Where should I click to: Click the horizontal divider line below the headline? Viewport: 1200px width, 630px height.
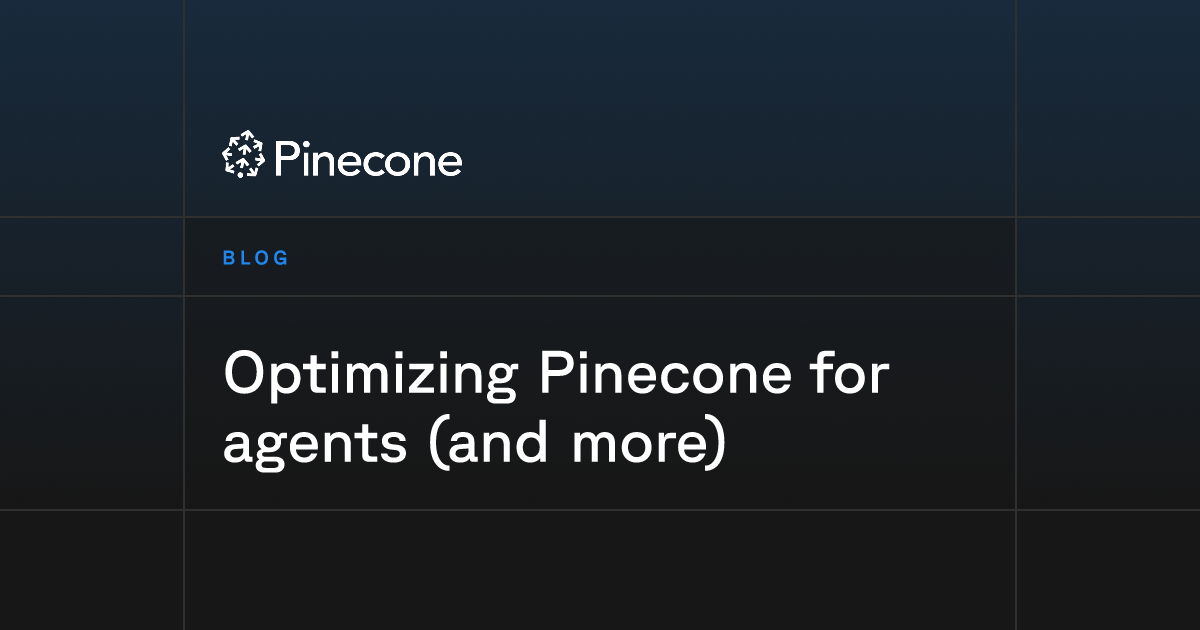point(600,510)
